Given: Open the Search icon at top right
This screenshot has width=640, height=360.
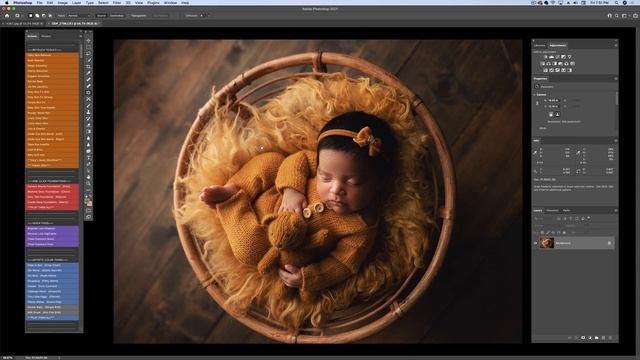Looking at the screenshot, I should 616,16.
